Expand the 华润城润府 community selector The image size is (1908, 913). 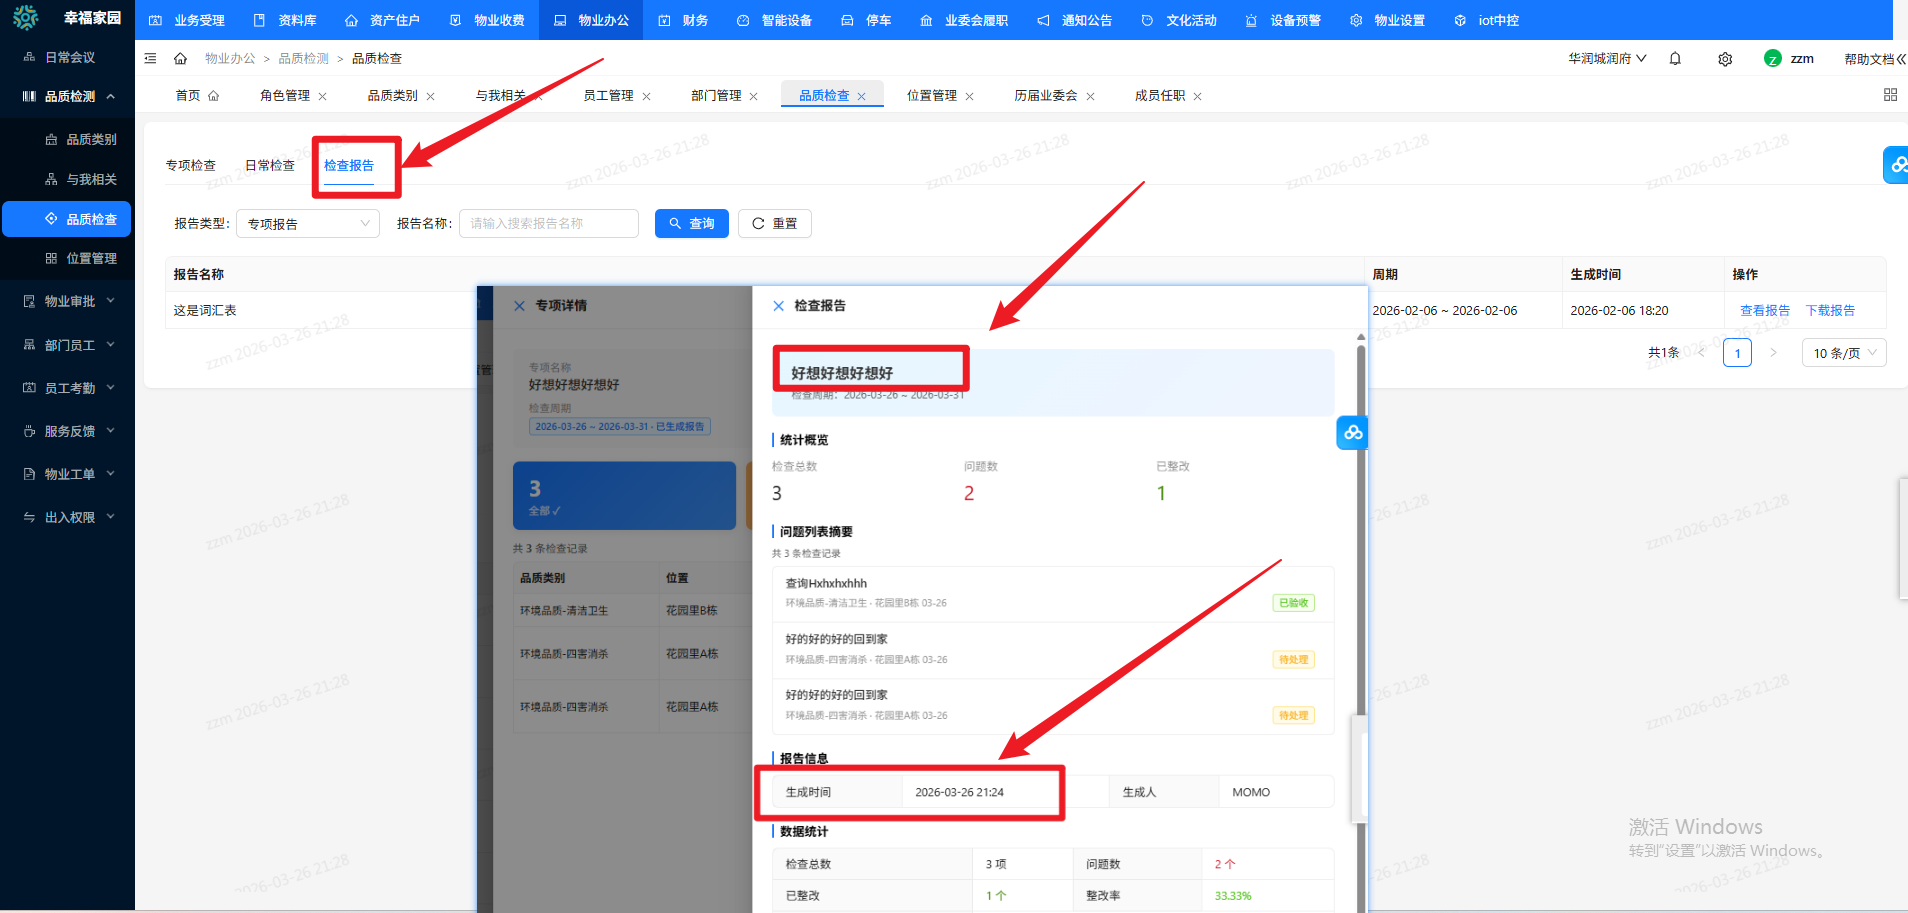(x=1607, y=59)
